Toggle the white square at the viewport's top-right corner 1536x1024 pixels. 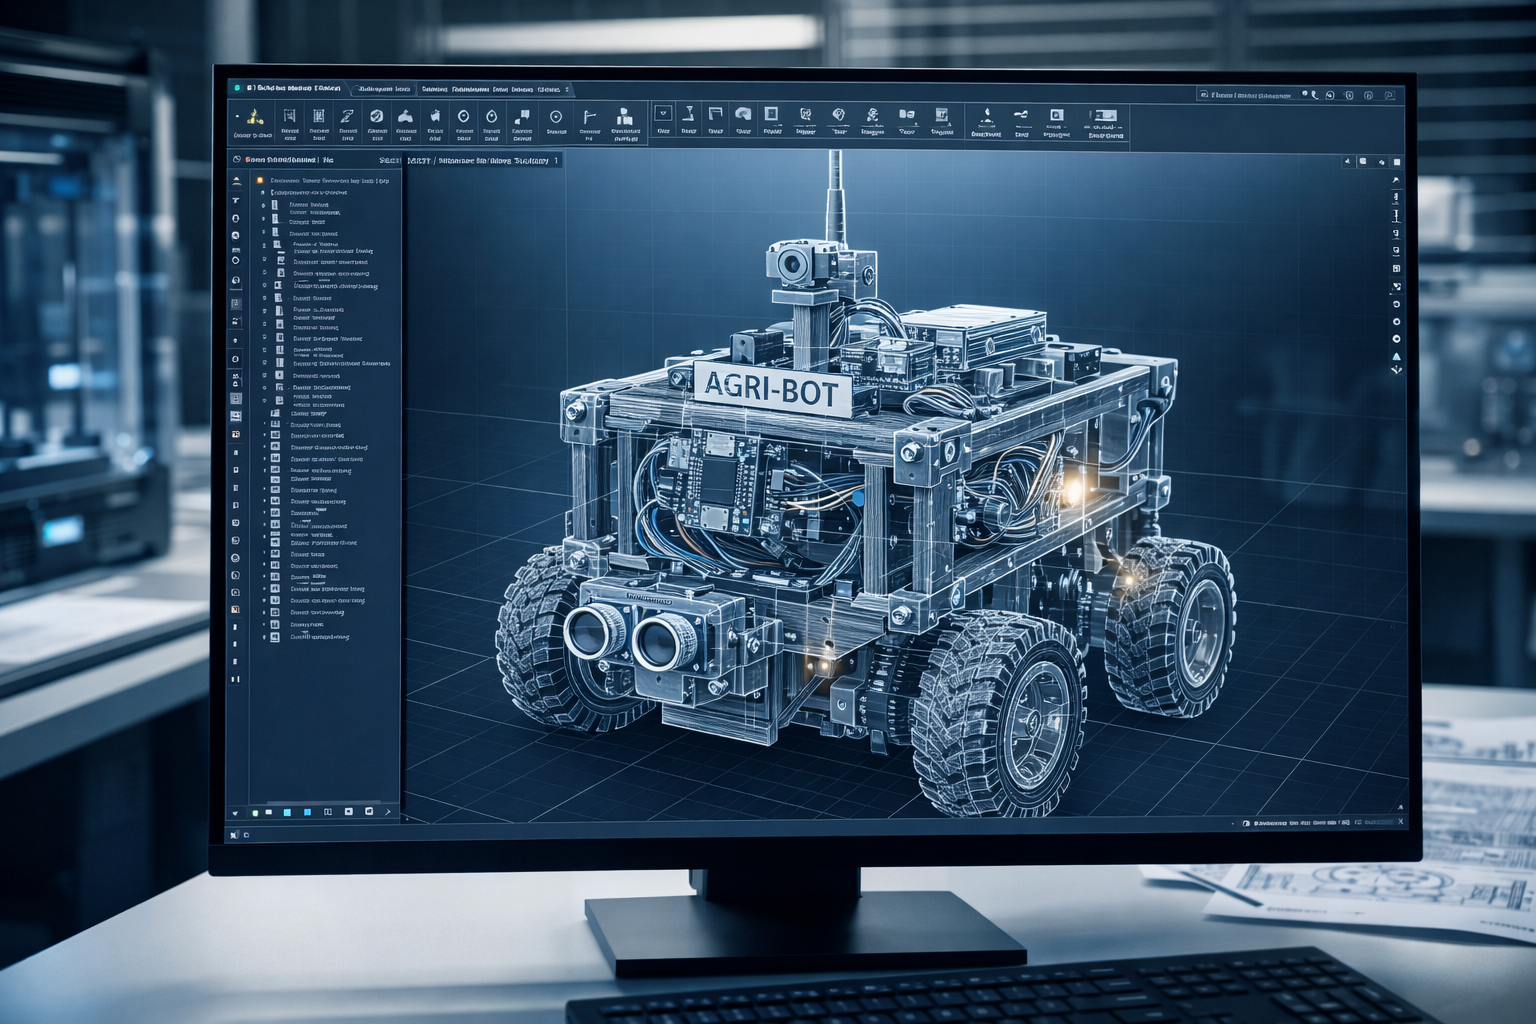pos(1397,162)
